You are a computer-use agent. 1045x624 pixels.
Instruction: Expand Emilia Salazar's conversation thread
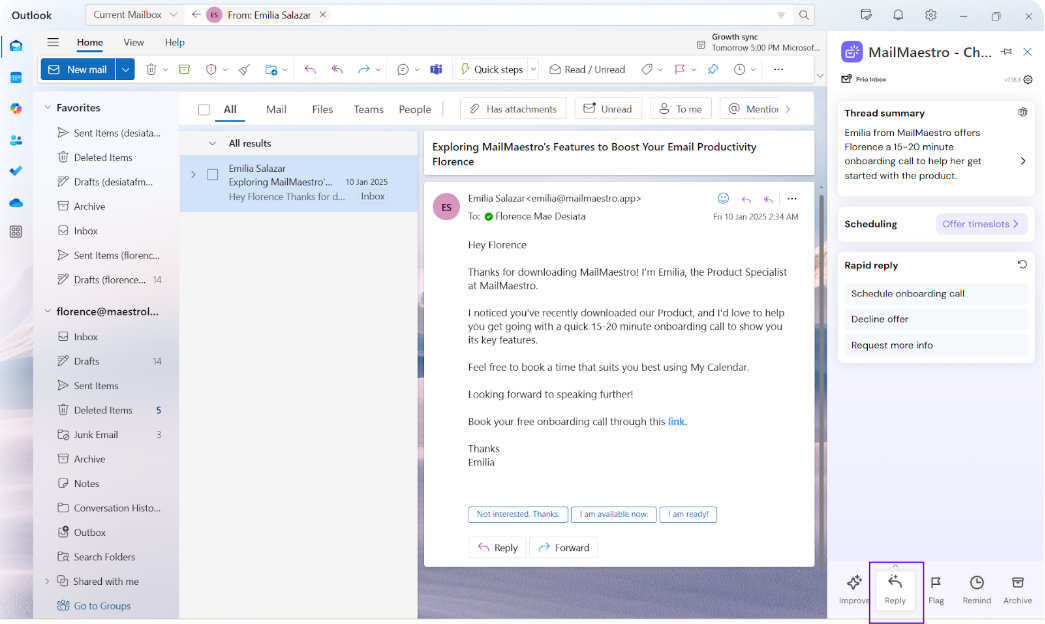(x=193, y=175)
